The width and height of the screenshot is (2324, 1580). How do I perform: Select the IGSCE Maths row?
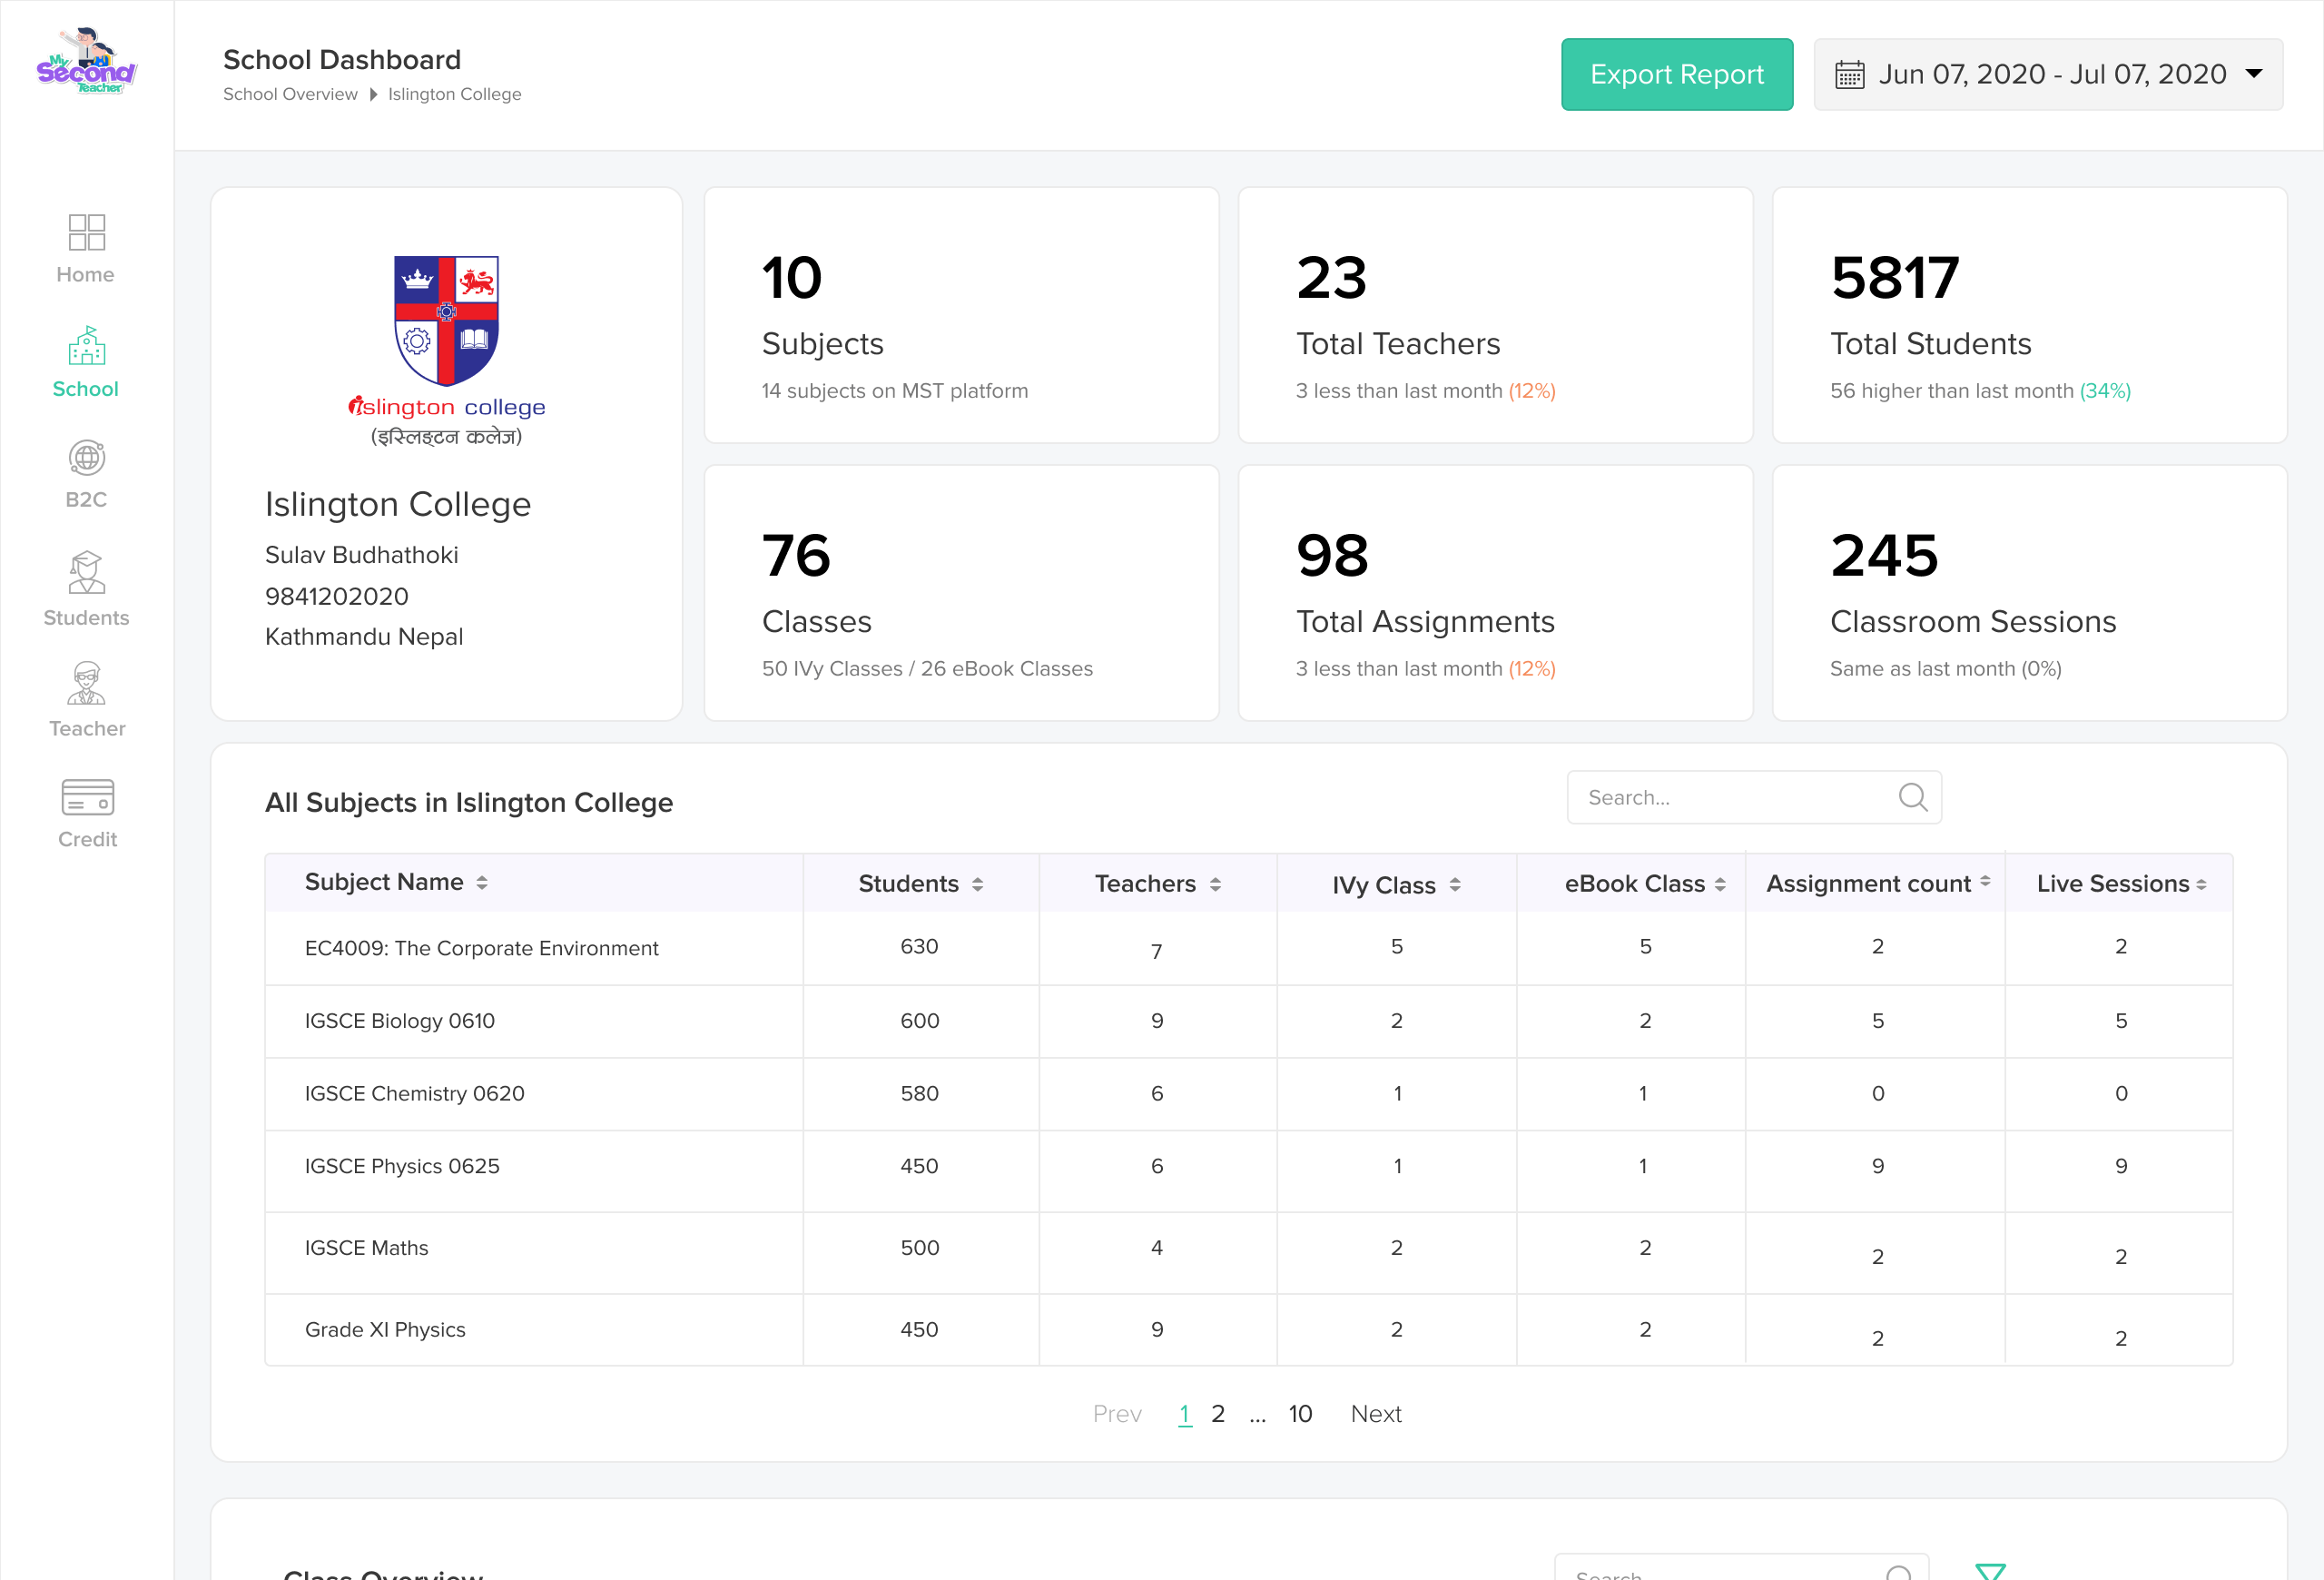pyautogui.click(x=1248, y=1253)
